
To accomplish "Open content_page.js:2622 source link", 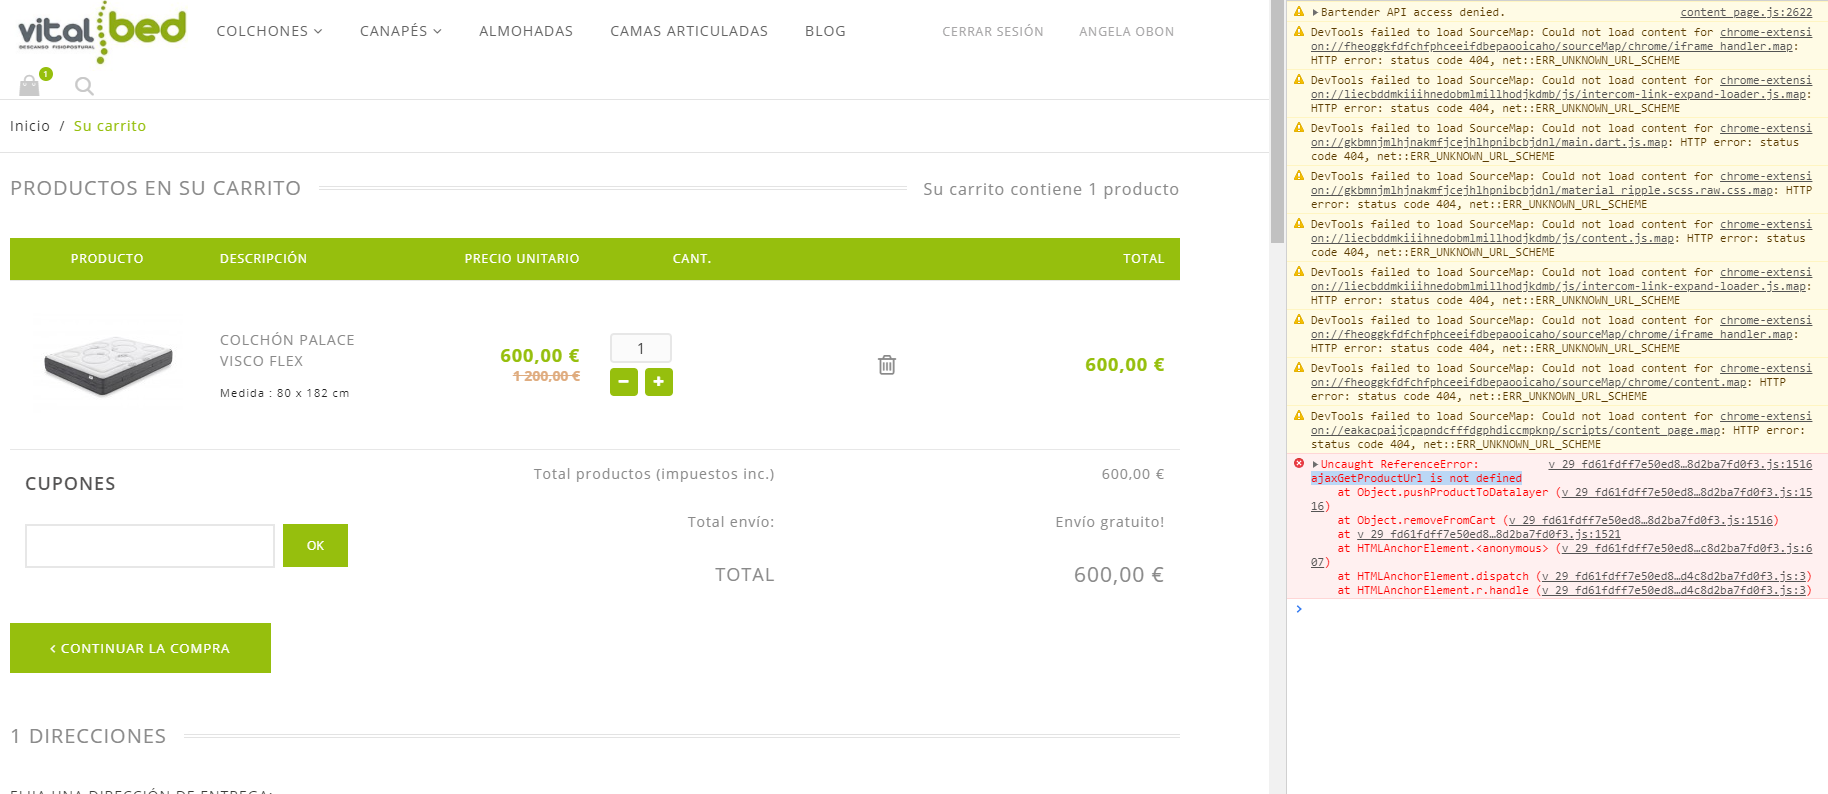I will pyautogui.click(x=1746, y=12).
